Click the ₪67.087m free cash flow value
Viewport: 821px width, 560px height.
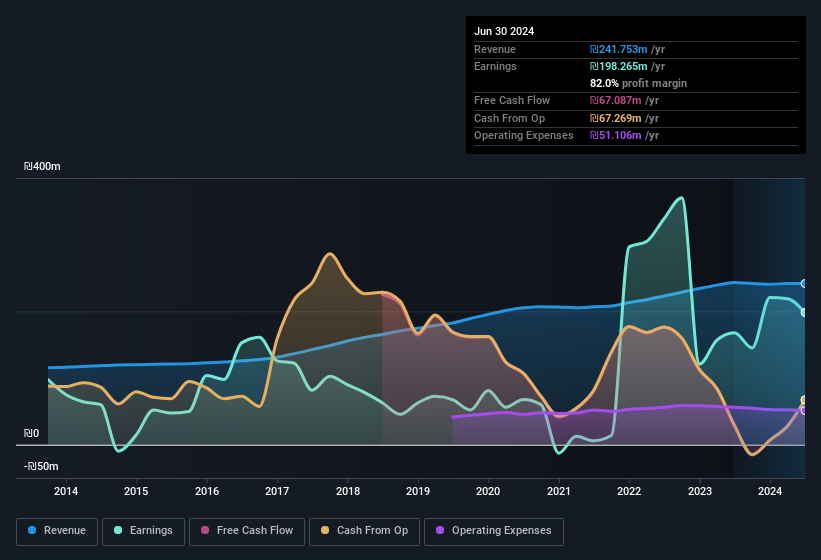tap(615, 100)
